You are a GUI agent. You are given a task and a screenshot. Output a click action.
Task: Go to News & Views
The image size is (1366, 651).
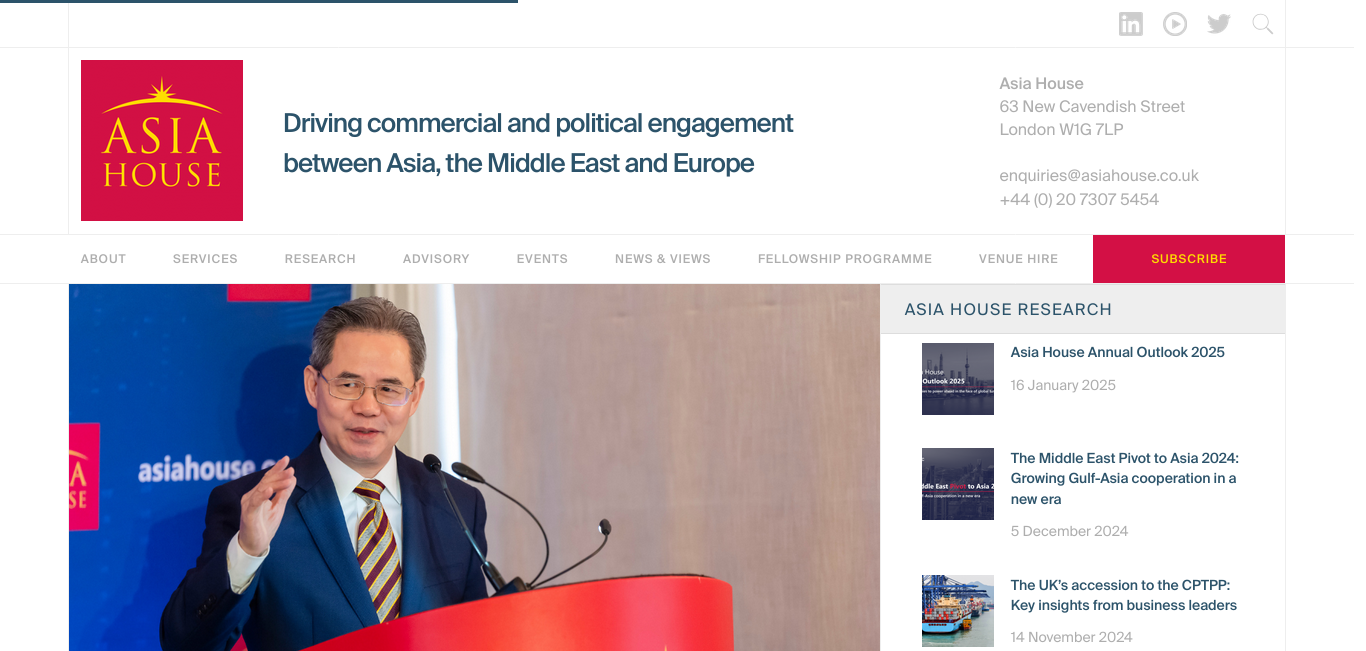pyautogui.click(x=663, y=259)
